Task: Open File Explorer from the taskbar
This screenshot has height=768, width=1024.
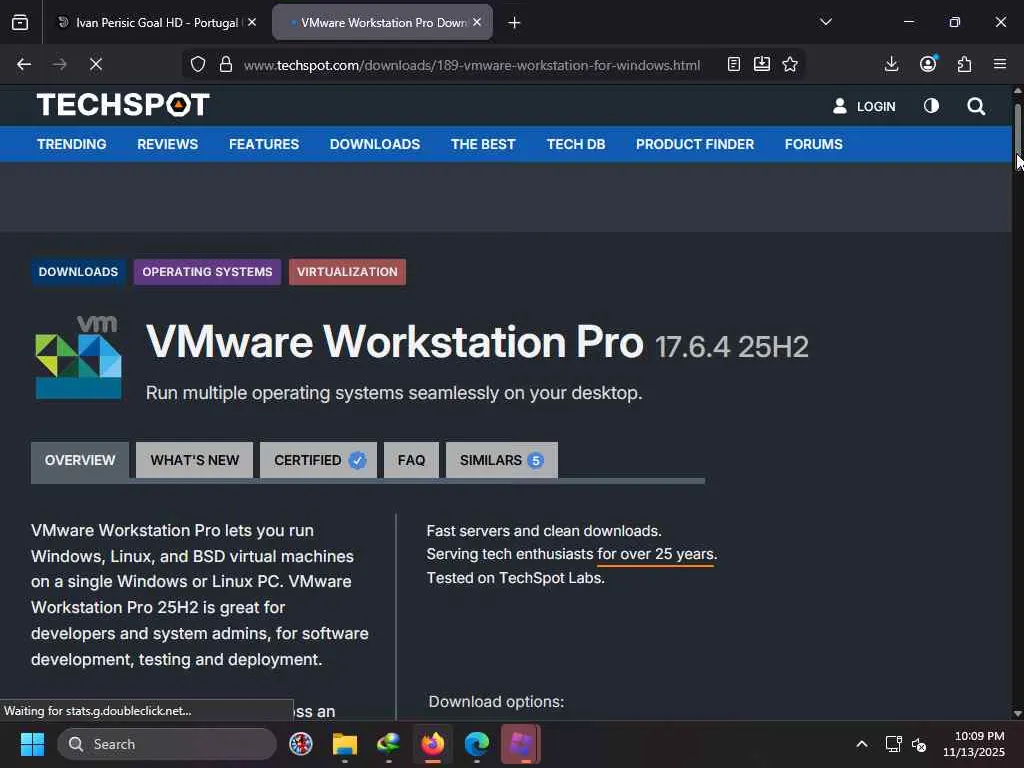Action: 345,744
